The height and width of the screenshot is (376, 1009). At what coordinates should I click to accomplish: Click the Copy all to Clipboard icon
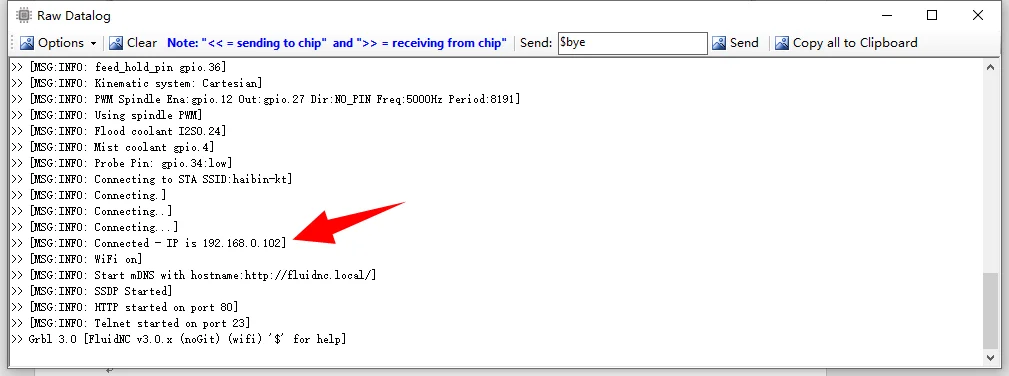point(782,43)
